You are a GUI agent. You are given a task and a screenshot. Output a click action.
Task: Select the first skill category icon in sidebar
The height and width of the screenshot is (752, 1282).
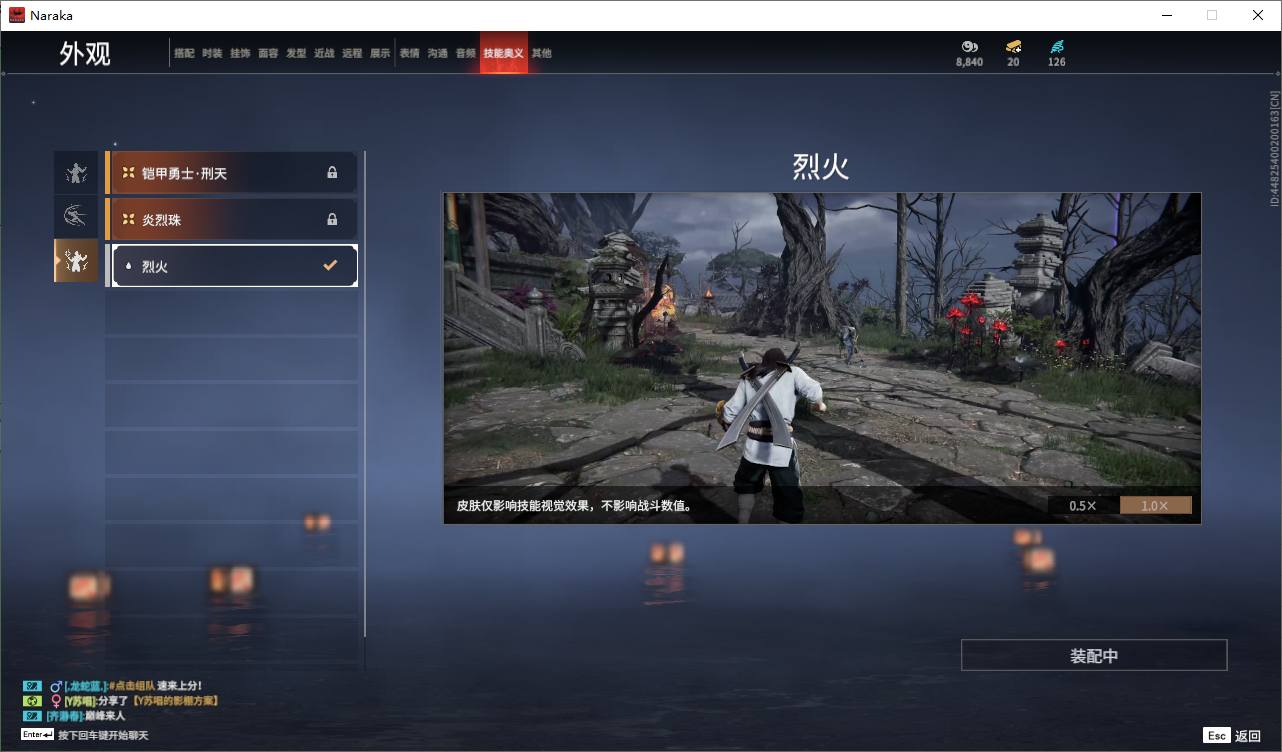(76, 172)
